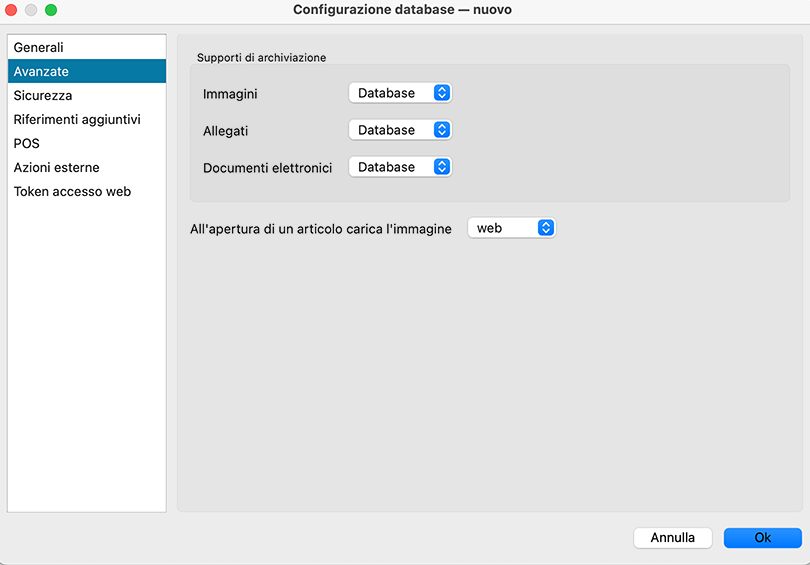Open the image loading source dropdown set to web
810x565 pixels.
click(511, 228)
